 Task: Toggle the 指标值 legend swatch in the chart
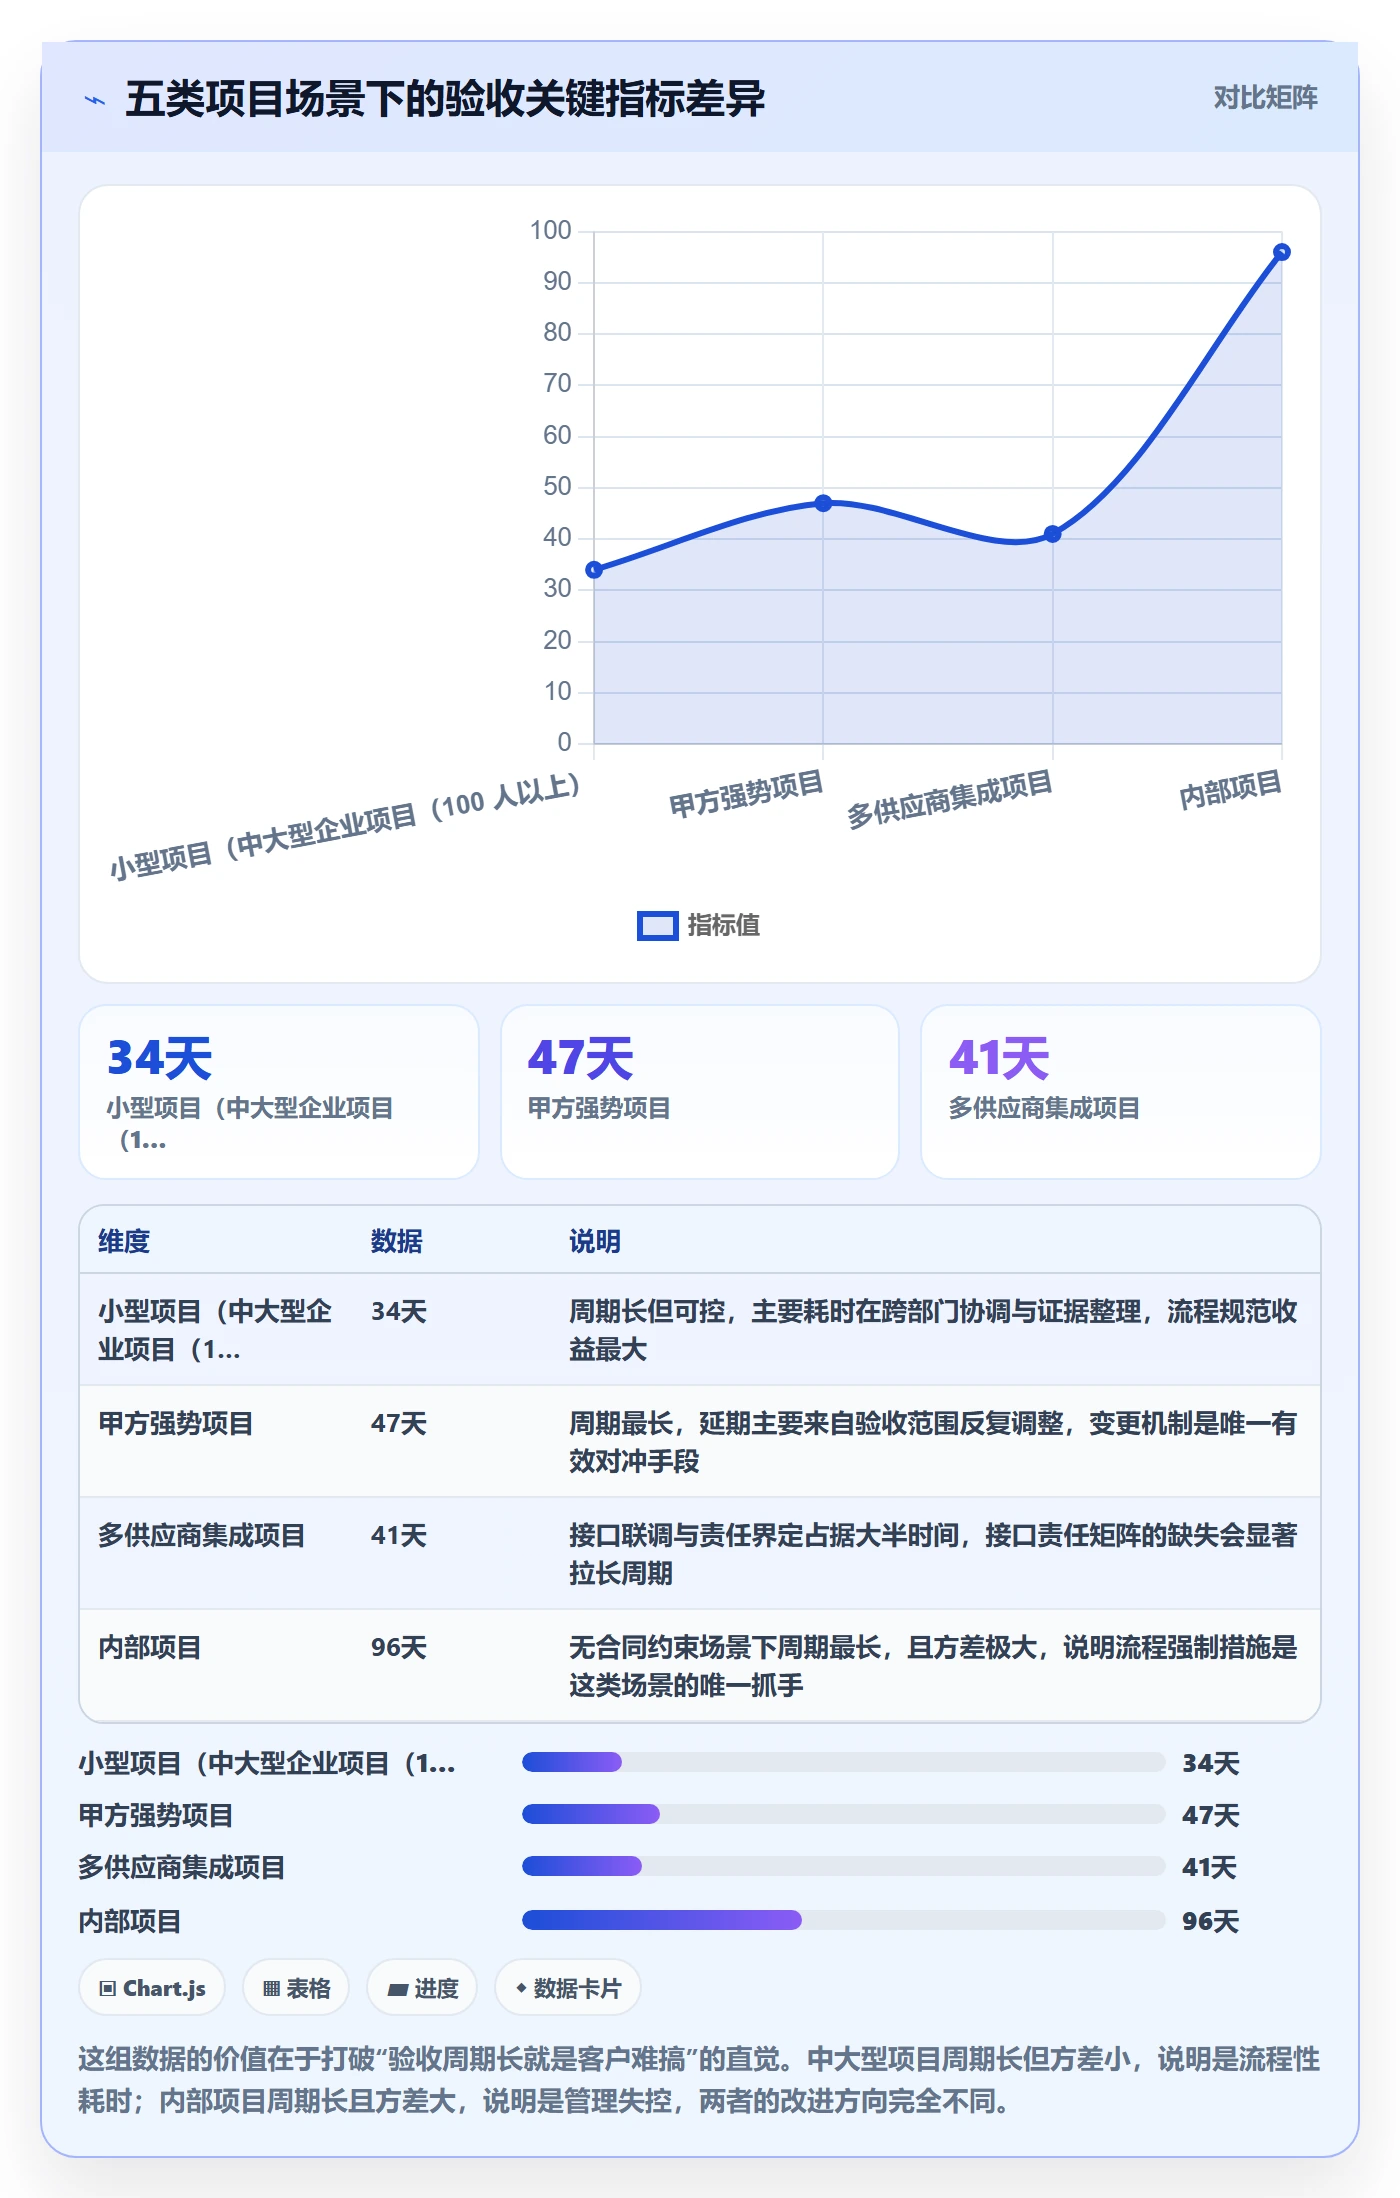click(657, 926)
